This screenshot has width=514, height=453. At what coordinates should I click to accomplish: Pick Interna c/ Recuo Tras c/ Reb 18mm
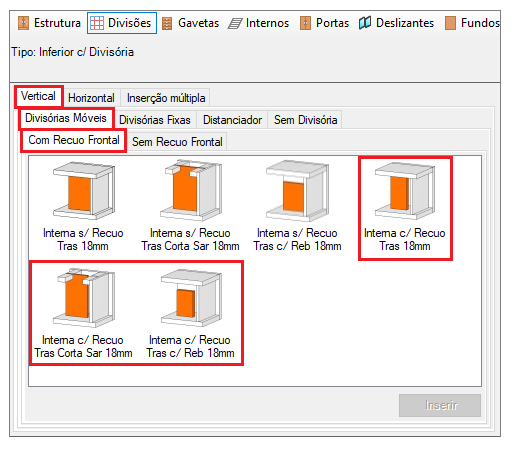tap(190, 313)
